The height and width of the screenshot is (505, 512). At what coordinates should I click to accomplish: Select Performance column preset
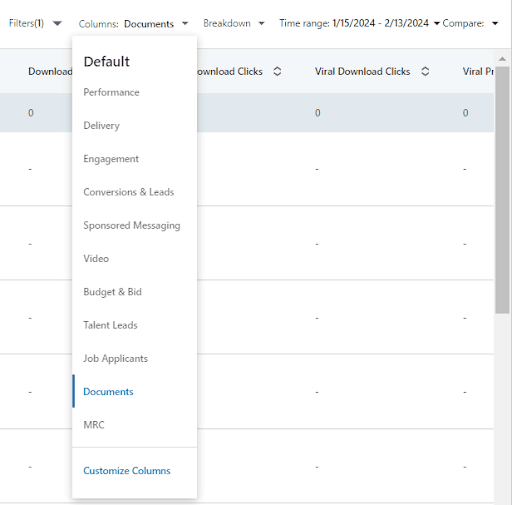tap(134, 92)
